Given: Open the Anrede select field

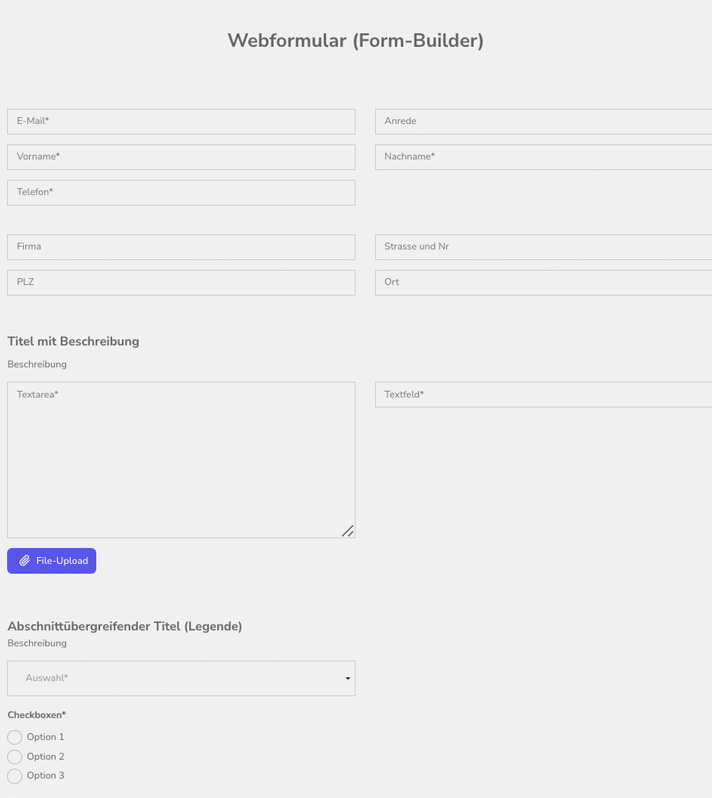Looking at the screenshot, I should 543,122.
